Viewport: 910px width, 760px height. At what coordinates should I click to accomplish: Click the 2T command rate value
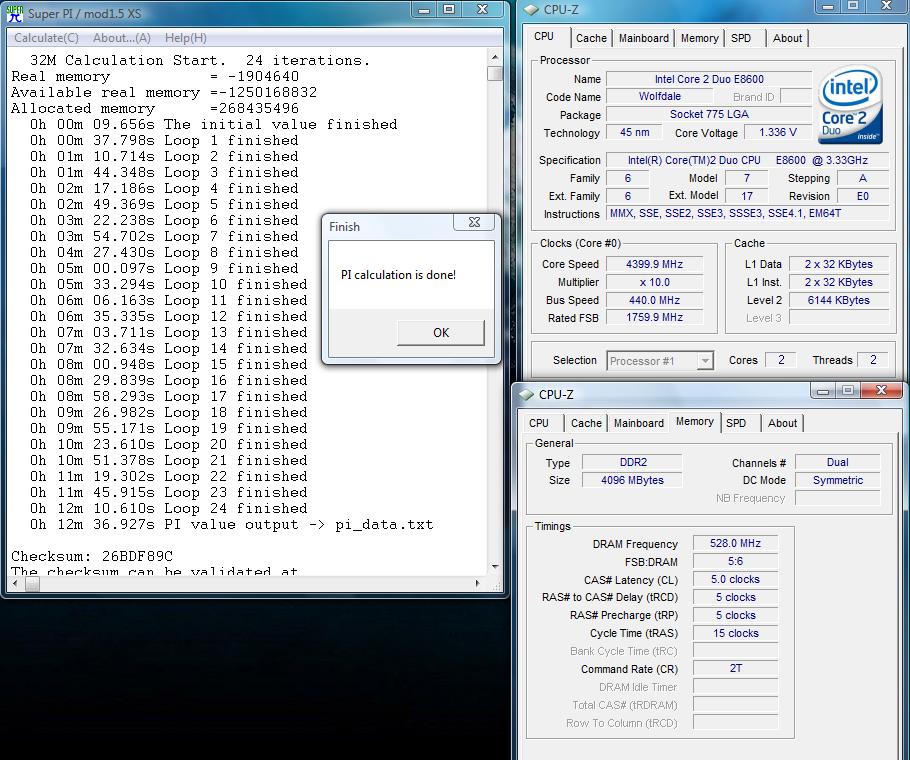[735, 669]
